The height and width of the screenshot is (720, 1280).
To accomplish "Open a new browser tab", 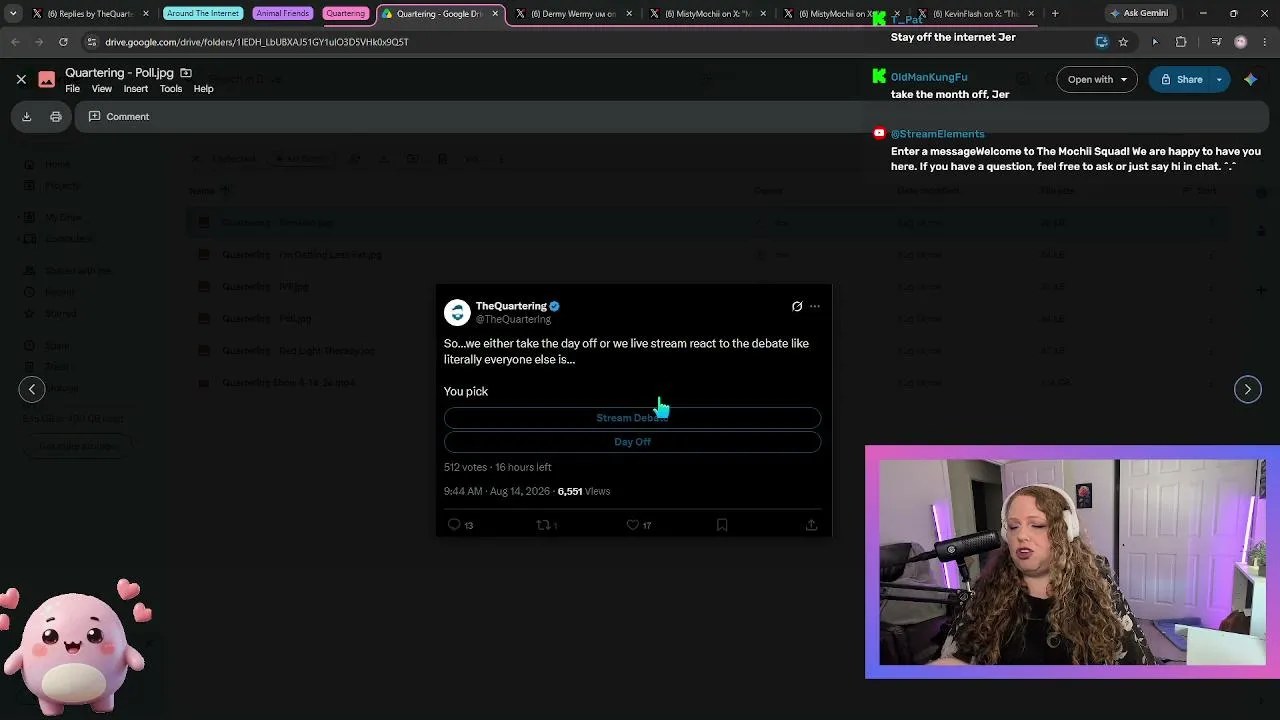I will [x=1055, y=14].
